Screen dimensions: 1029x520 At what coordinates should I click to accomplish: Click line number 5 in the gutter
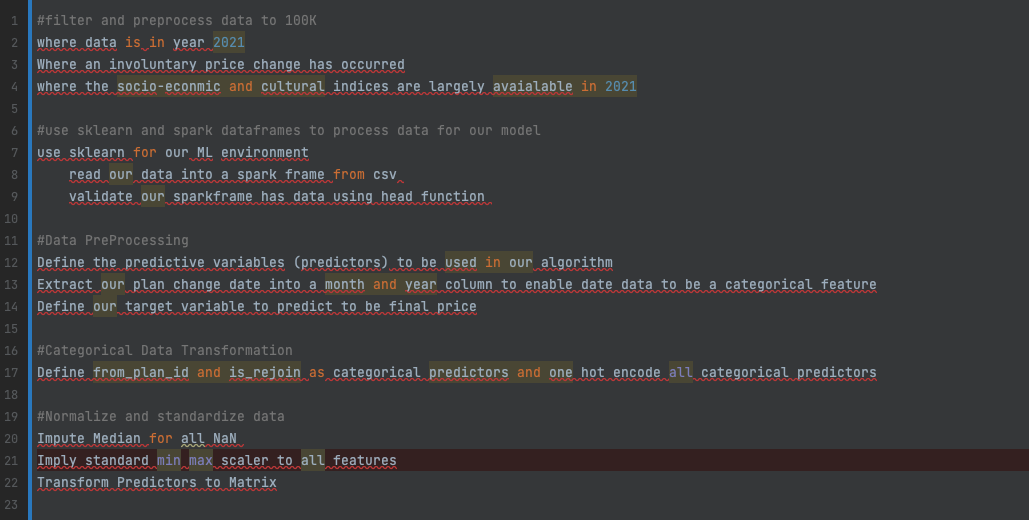pos(14,109)
